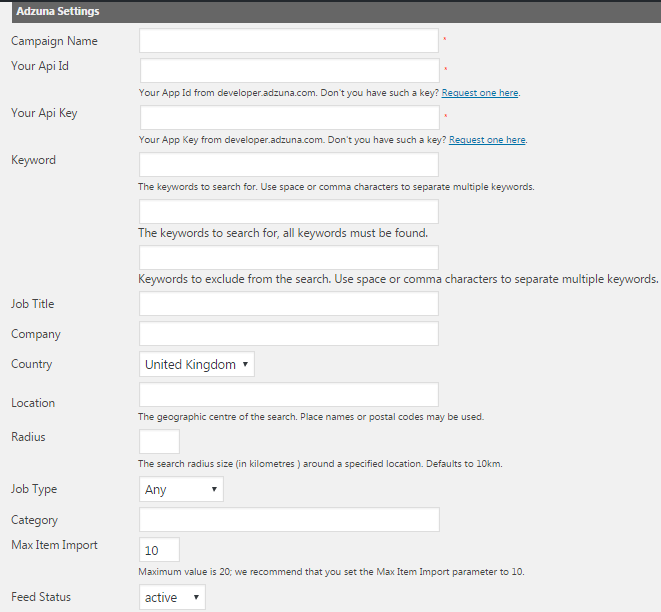Click the Your Api Key input field
Screen dimensions: 661x612
(289, 117)
